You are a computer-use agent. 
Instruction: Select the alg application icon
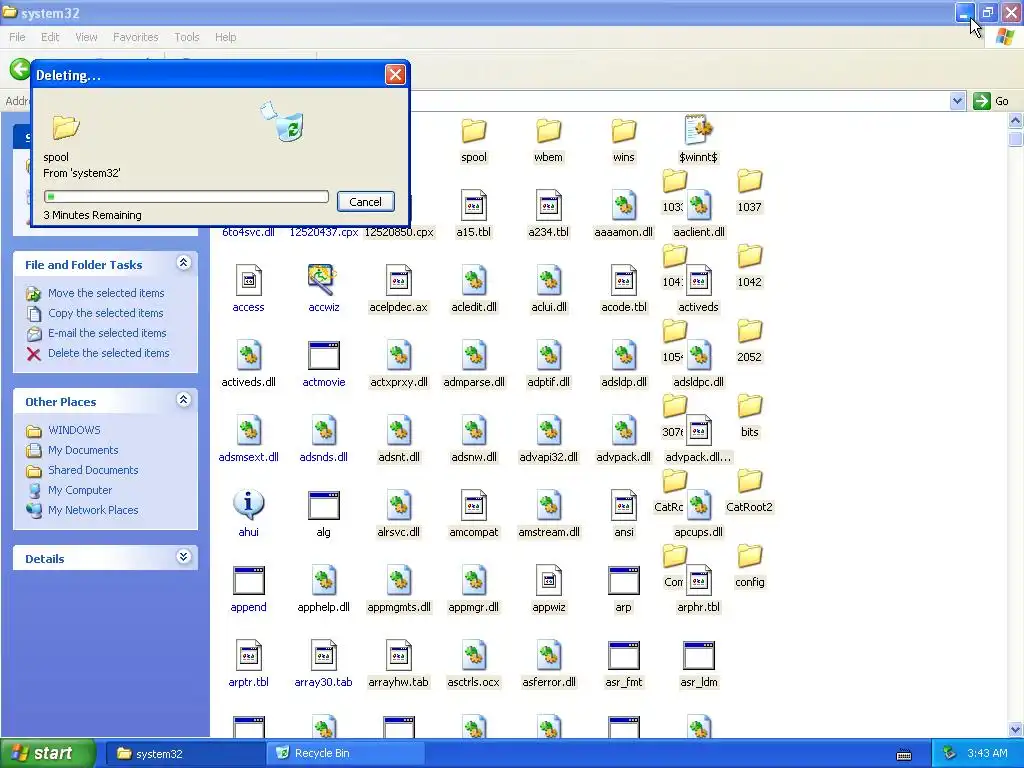click(x=324, y=505)
